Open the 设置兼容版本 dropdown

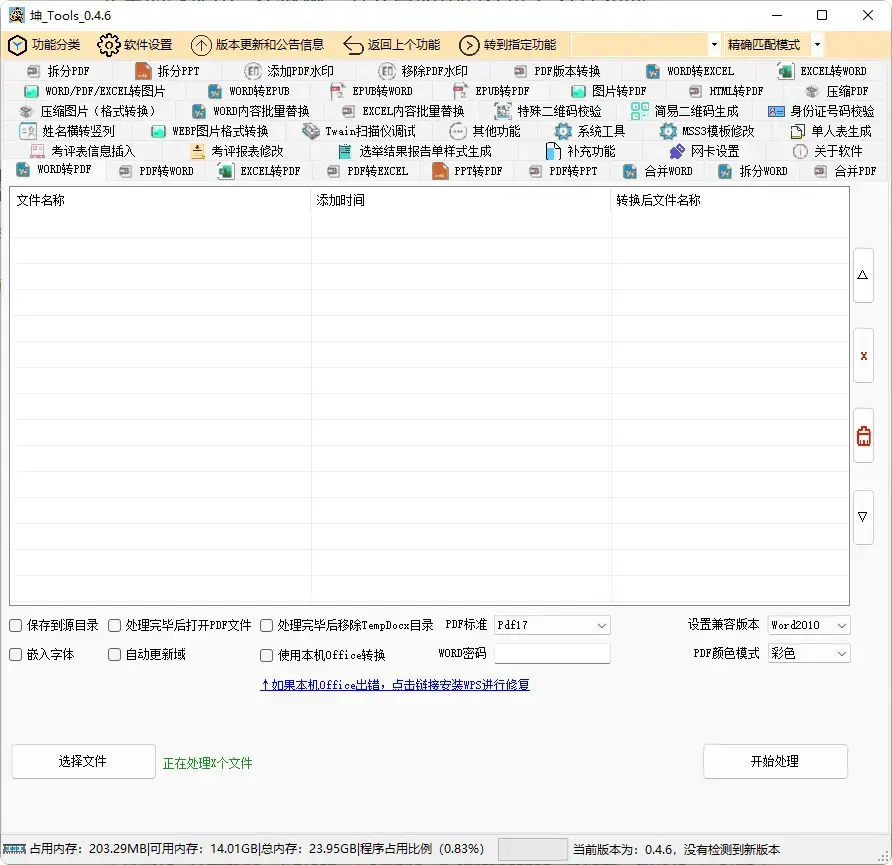pos(808,624)
